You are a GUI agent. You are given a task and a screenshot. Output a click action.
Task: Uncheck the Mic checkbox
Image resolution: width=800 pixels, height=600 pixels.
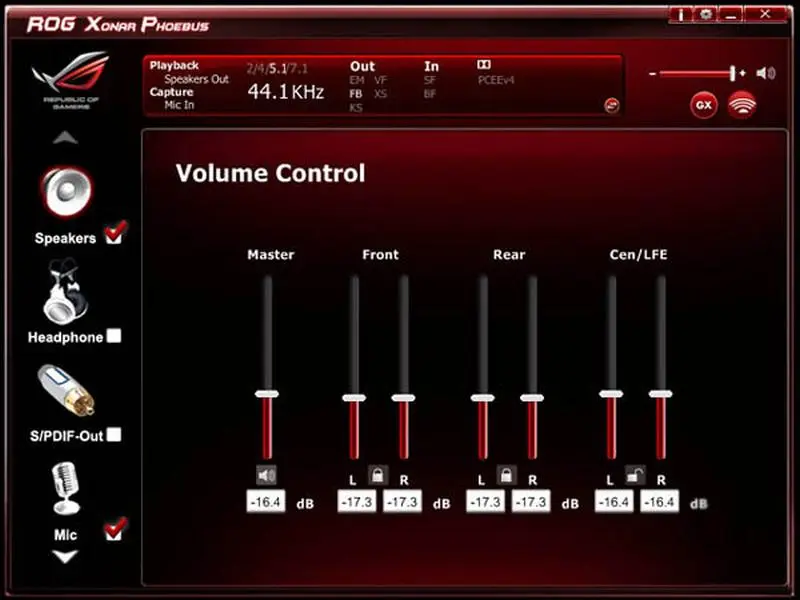coord(114,530)
